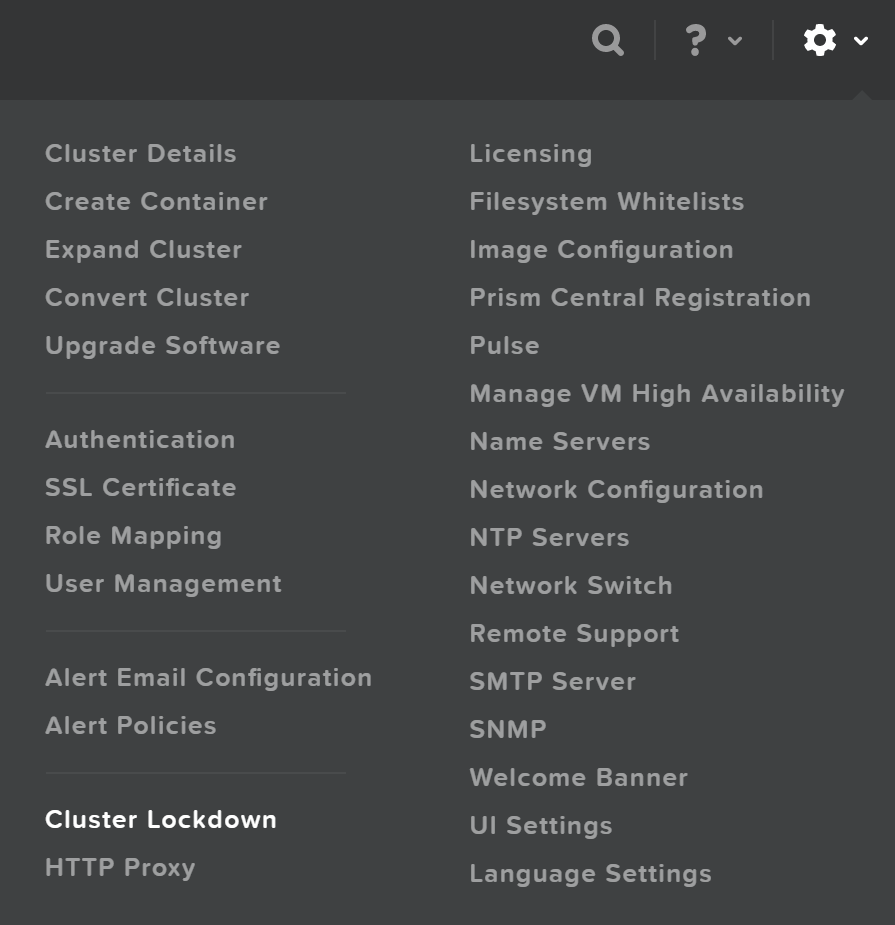Open the search magnifier icon
The height and width of the screenshot is (925, 895).
[607, 41]
